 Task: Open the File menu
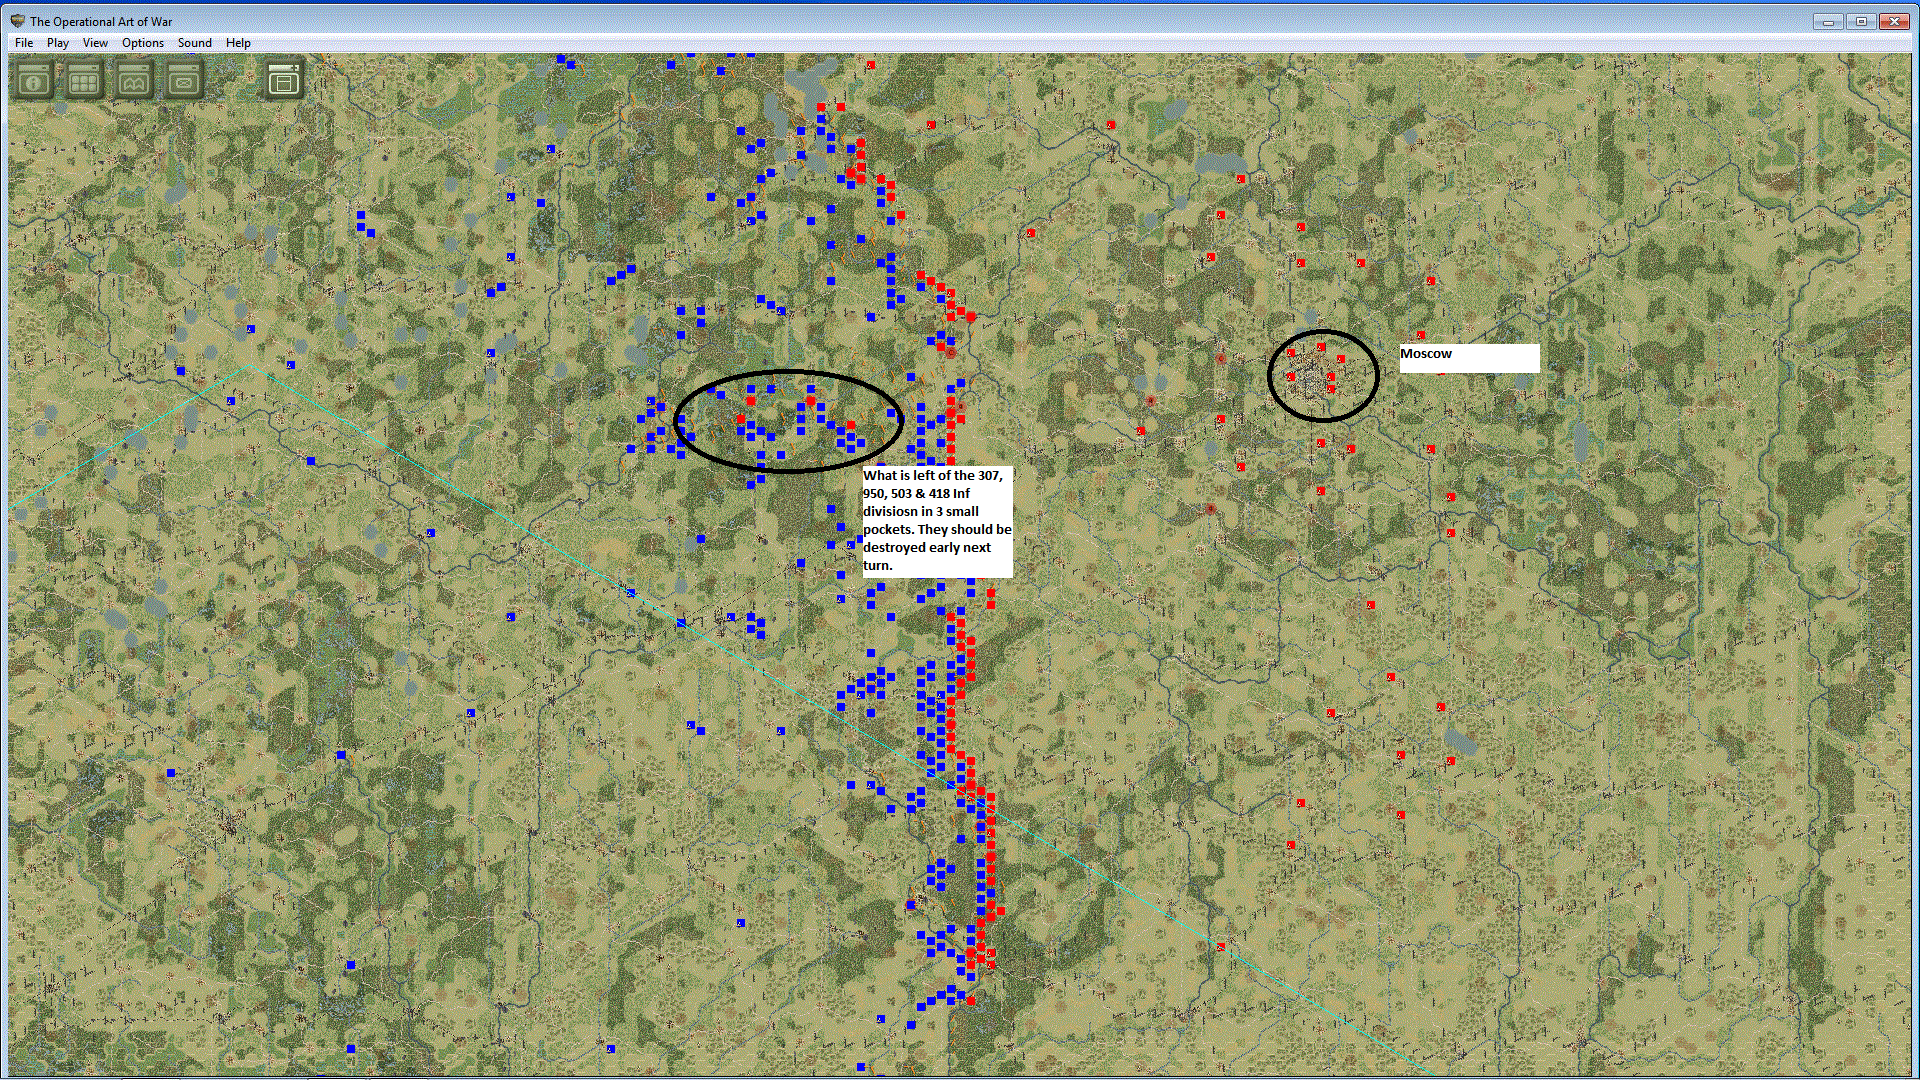(x=24, y=43)
